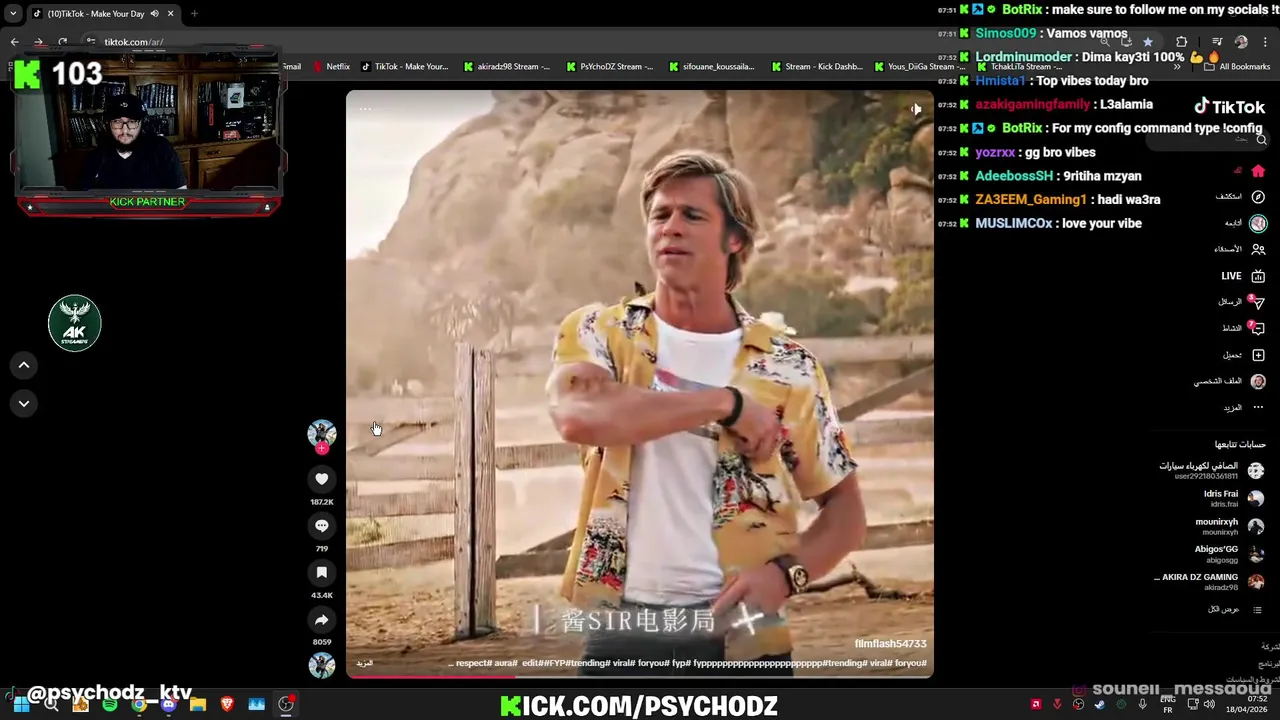The height and width of the screenshot is (720, 1280).
Task: Open Activity notifications in TikTok sidebar
Action: pos(1244,328)
